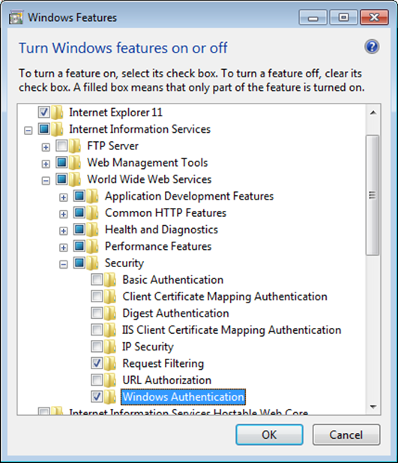Click the Web Management Tools folder icon
The height and width of the screenshot is (463, 398).
pyautogui.click(x=75, y=162)
